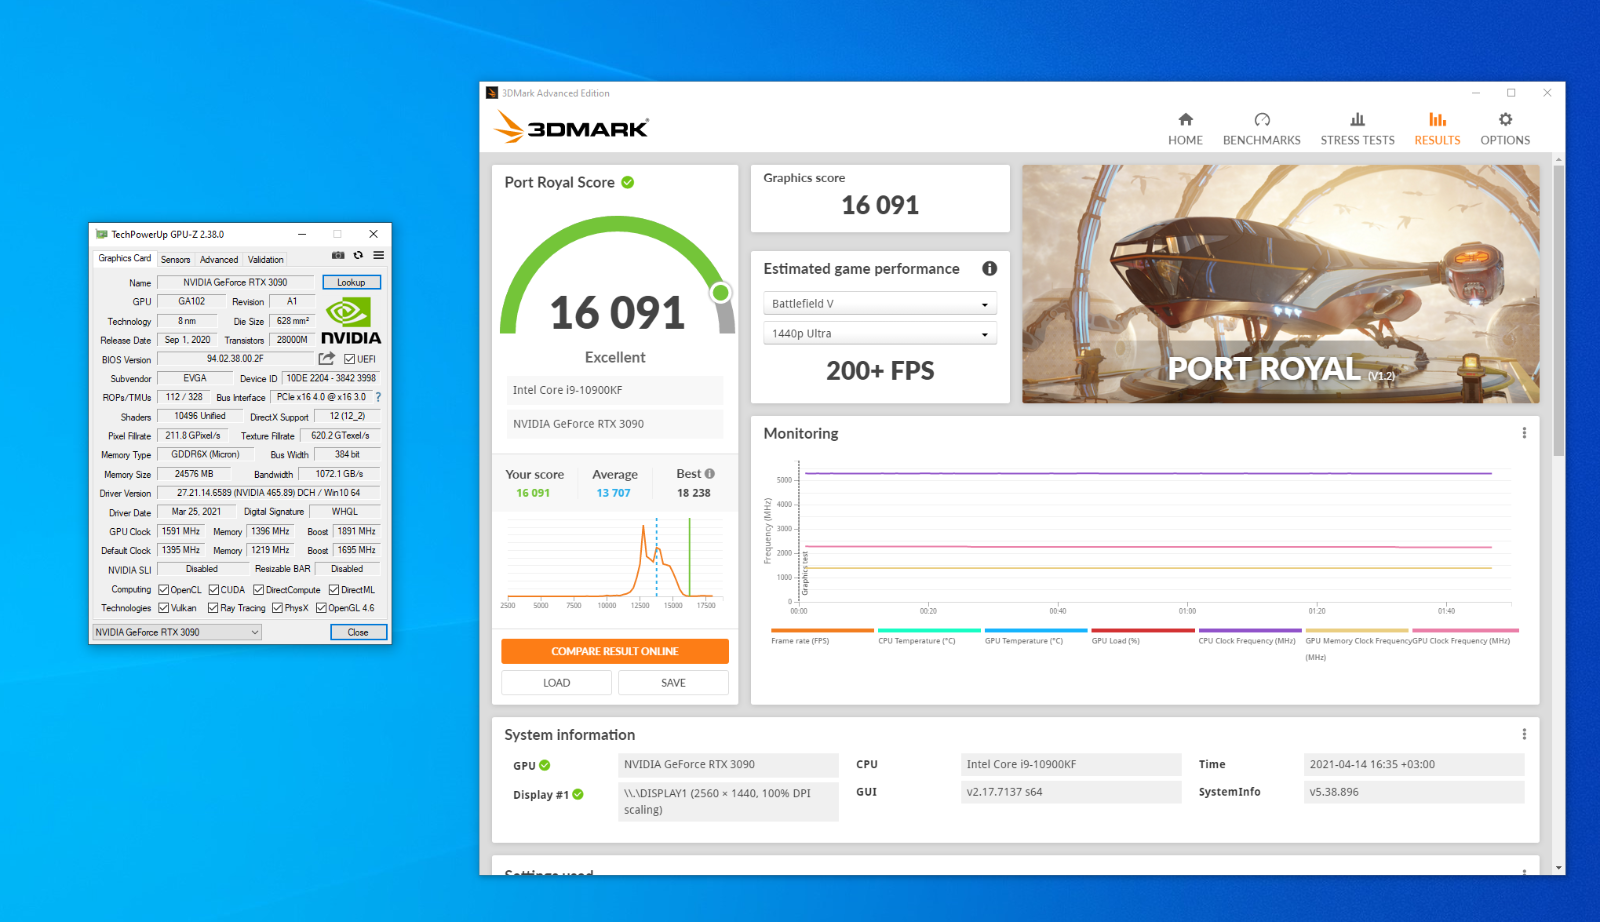
Task: Click the Intel Core i9-10900KF row under score
Action: (614, 390)
